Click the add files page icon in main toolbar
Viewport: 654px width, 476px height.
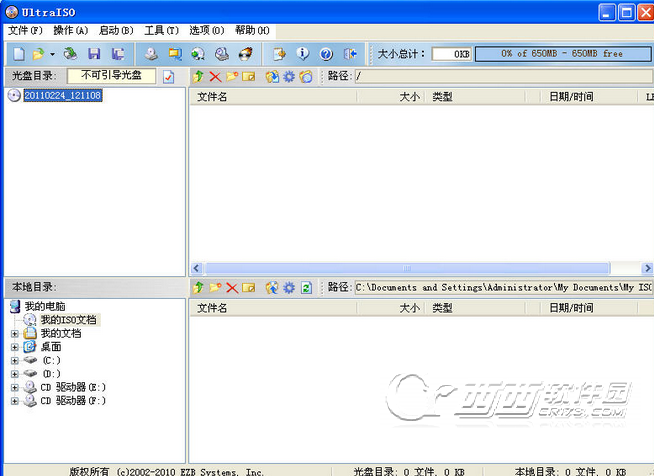tap(279, 54)
